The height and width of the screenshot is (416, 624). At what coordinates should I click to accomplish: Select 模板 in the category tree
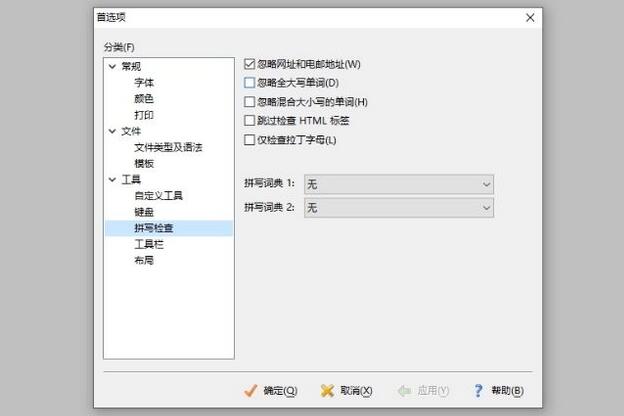point(144,163)
